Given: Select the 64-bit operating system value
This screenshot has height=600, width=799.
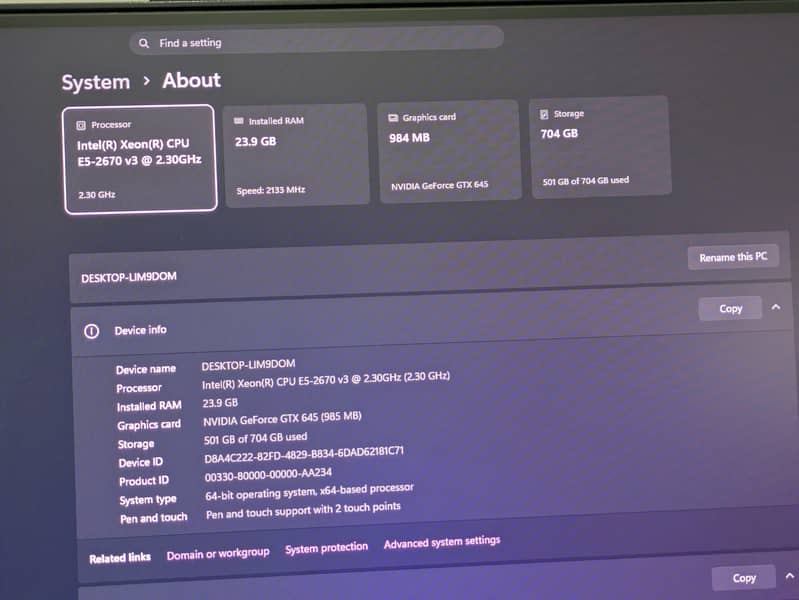Looking at the screenshot, I should pos(309,491).
